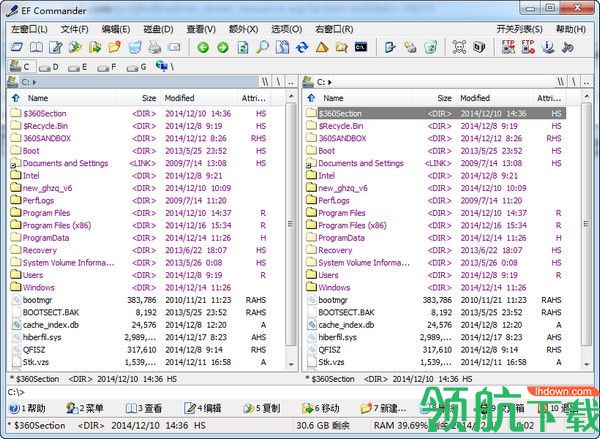
Task: Click the FTP connect toolbar icon
Action: (x=508, y=47)
